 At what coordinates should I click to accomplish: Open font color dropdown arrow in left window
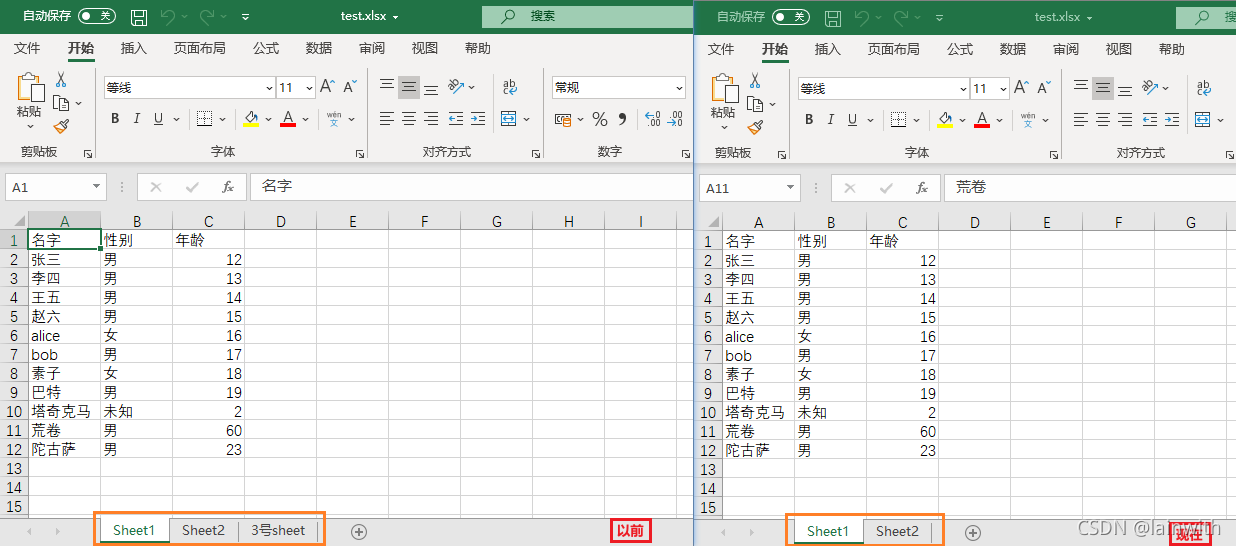(305, 119)
